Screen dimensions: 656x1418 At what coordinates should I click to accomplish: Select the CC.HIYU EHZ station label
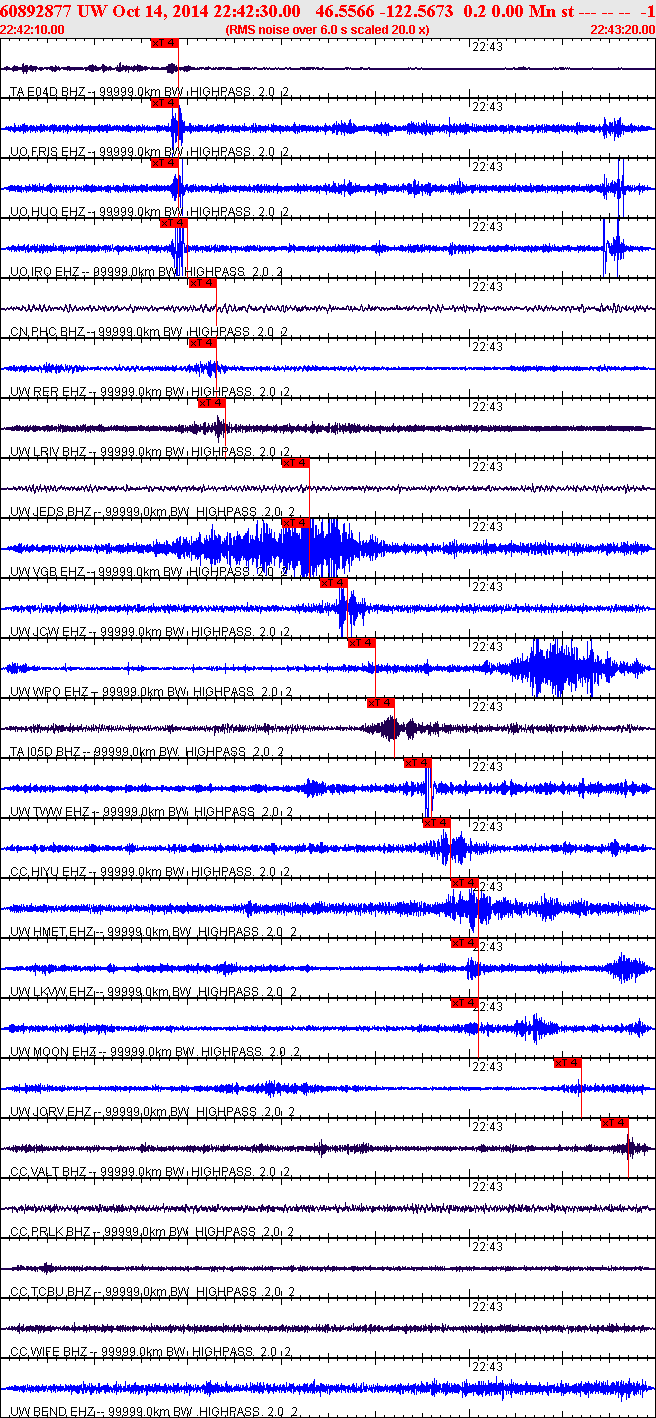[48, 871]
